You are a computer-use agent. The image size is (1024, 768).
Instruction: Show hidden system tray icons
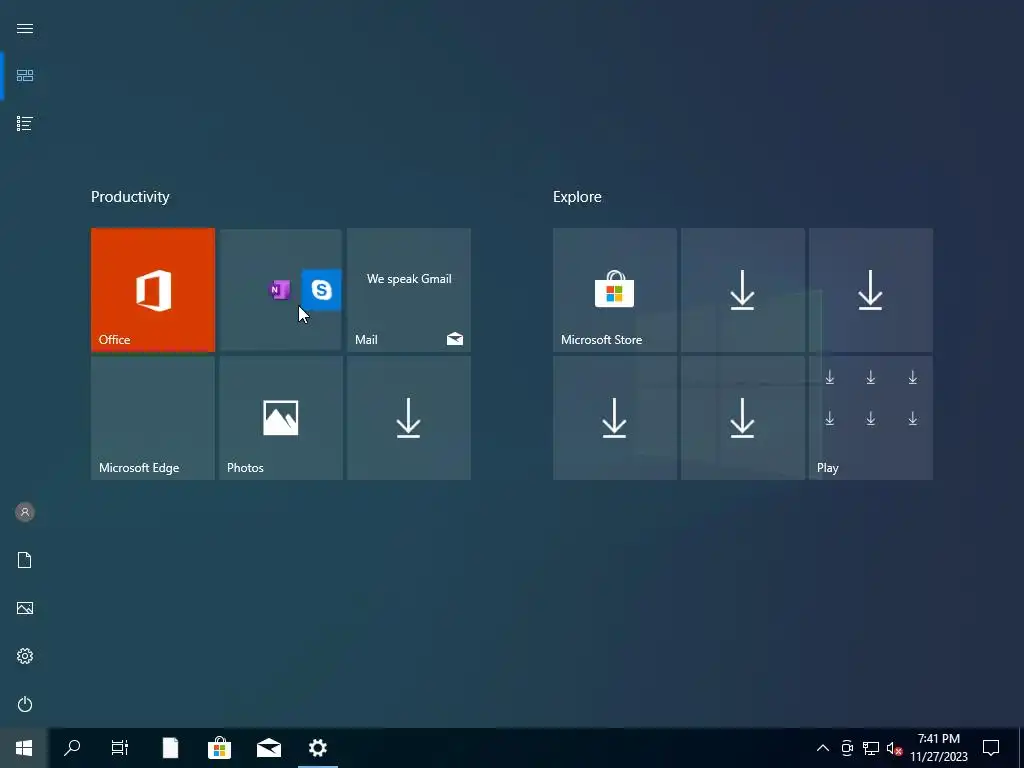point(823,748)
